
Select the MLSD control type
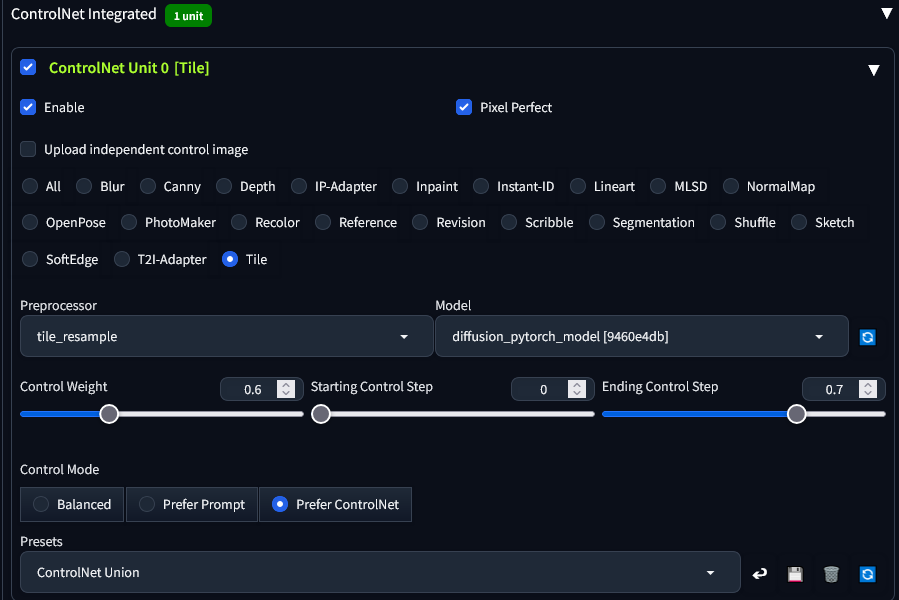pyautogui.click(x=658, y=186)
